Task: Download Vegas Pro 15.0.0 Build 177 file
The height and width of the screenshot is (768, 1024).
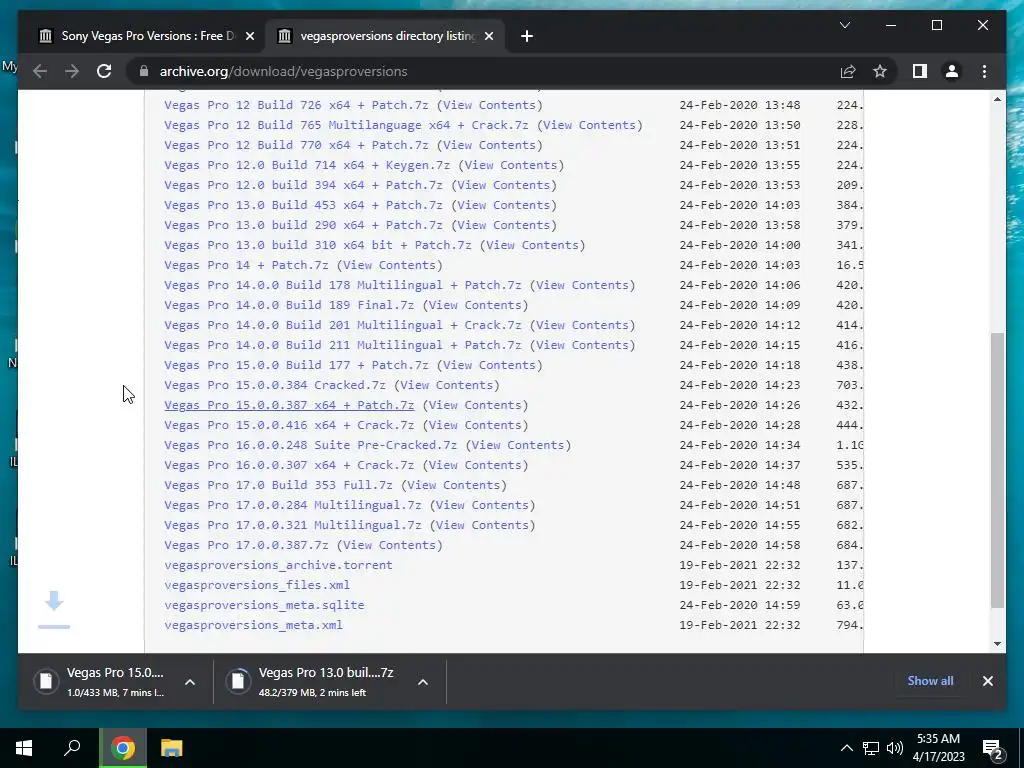Action: [296, 365]
